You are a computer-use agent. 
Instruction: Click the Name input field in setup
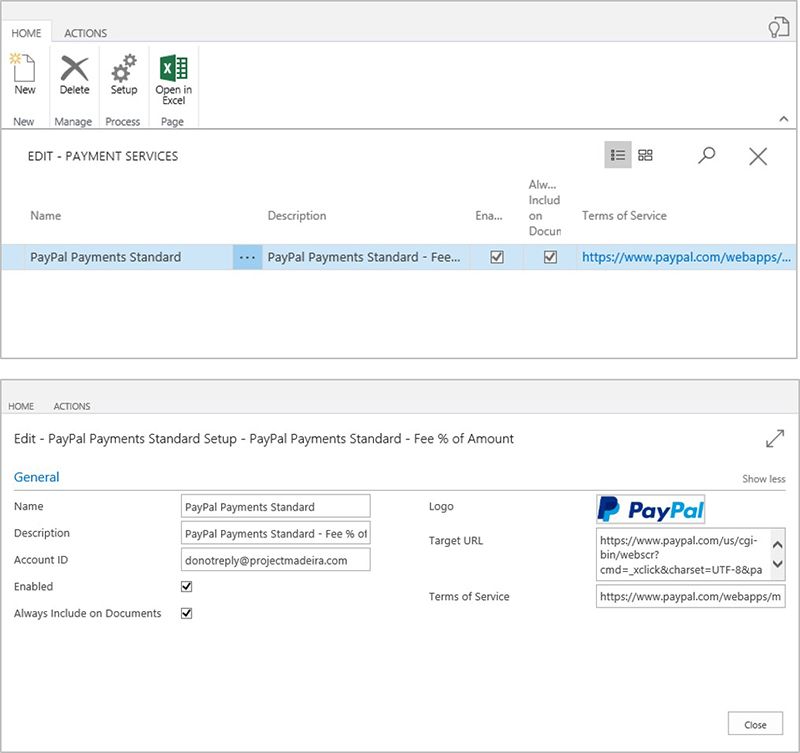[276, 507]
